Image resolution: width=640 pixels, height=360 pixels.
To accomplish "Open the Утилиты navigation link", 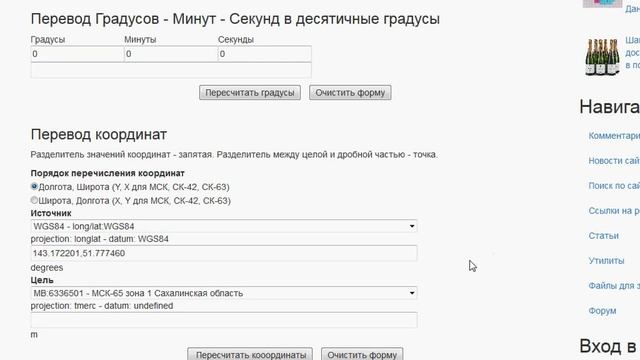I will tap(606, 260).
